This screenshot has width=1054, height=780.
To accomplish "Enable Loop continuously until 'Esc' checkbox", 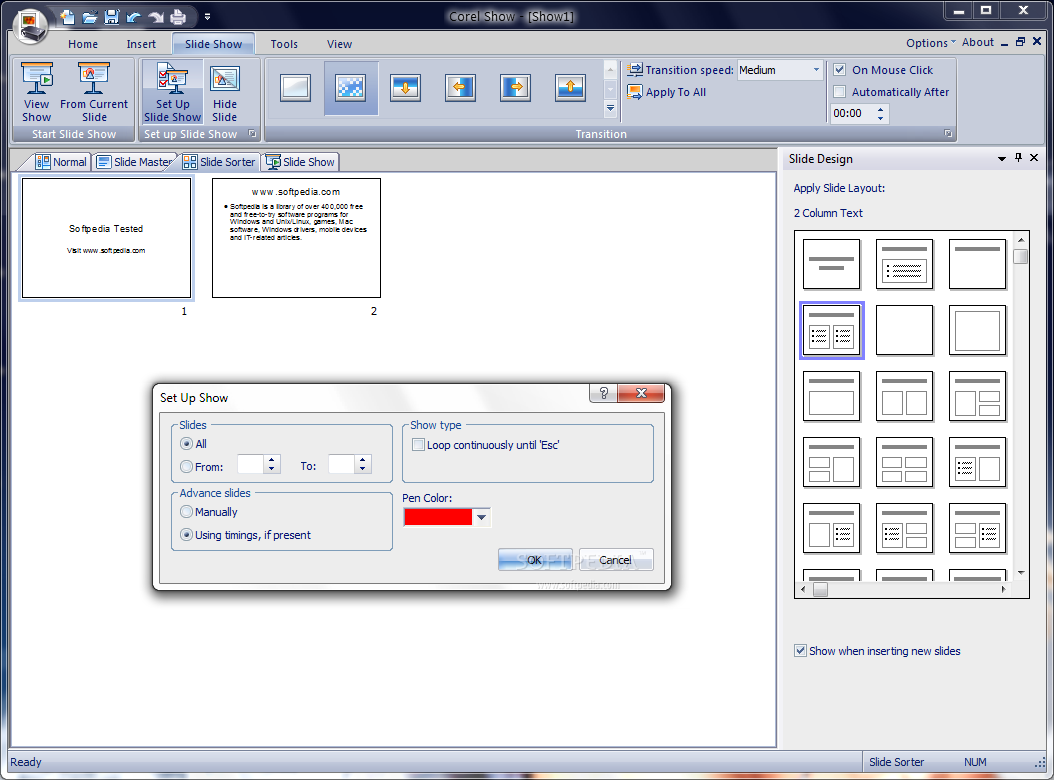I will (418, 444).
